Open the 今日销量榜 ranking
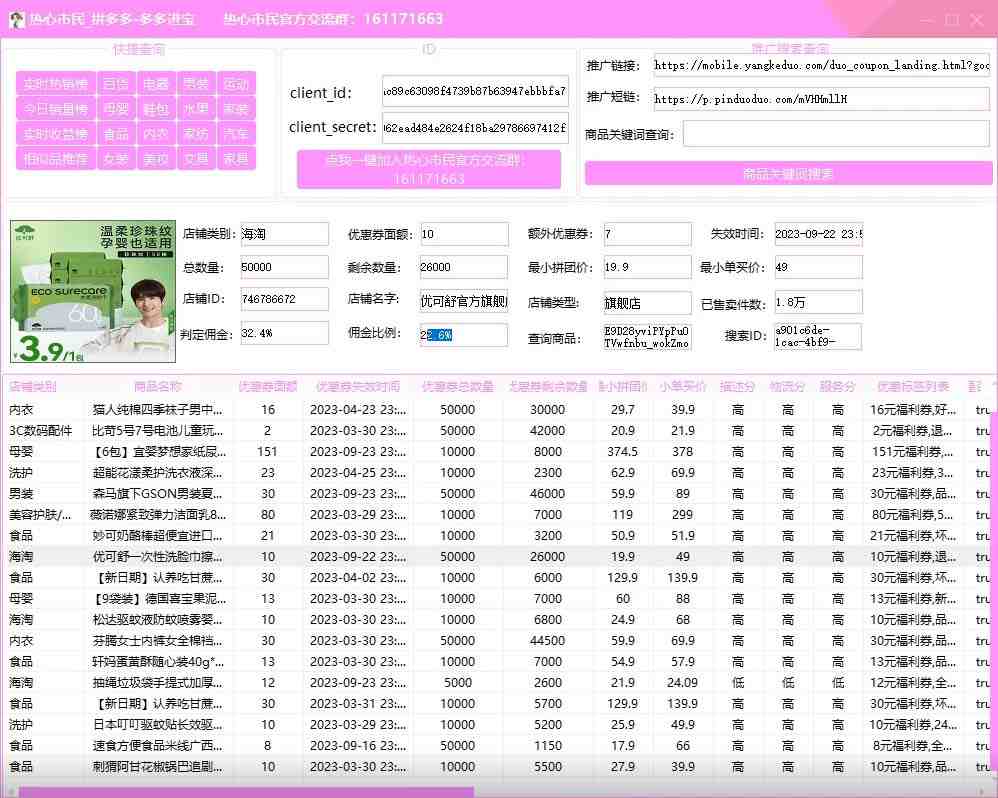 [54, 110]
